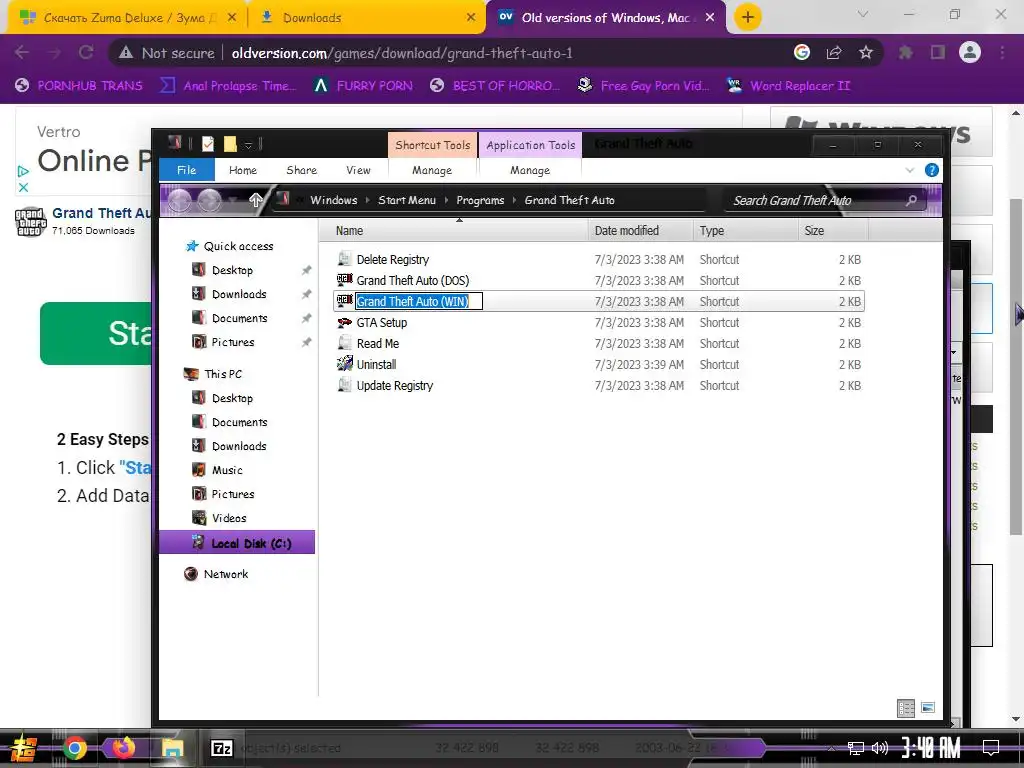
Task: Click the volume icon in system tray
Action: point(880,748)
